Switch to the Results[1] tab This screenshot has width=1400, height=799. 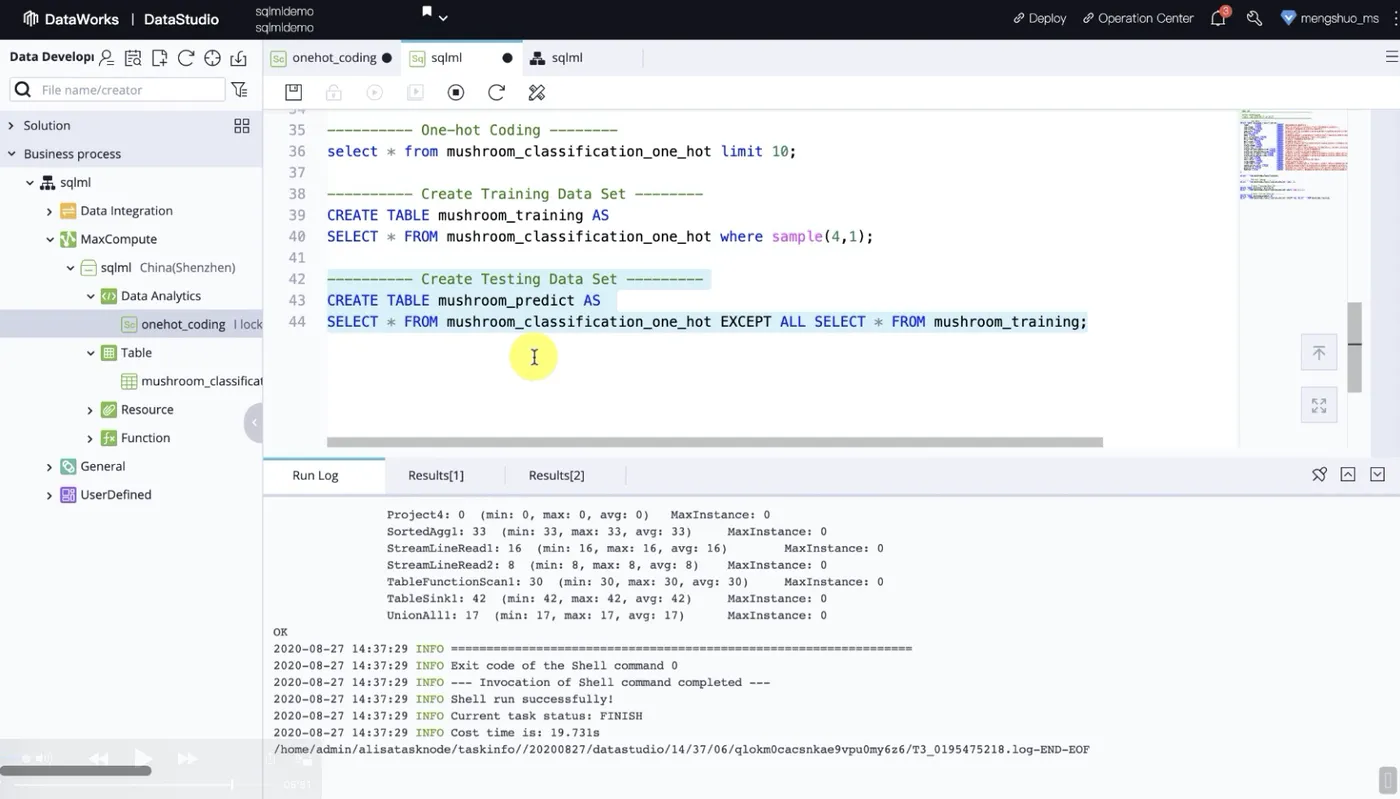[436, 475]
